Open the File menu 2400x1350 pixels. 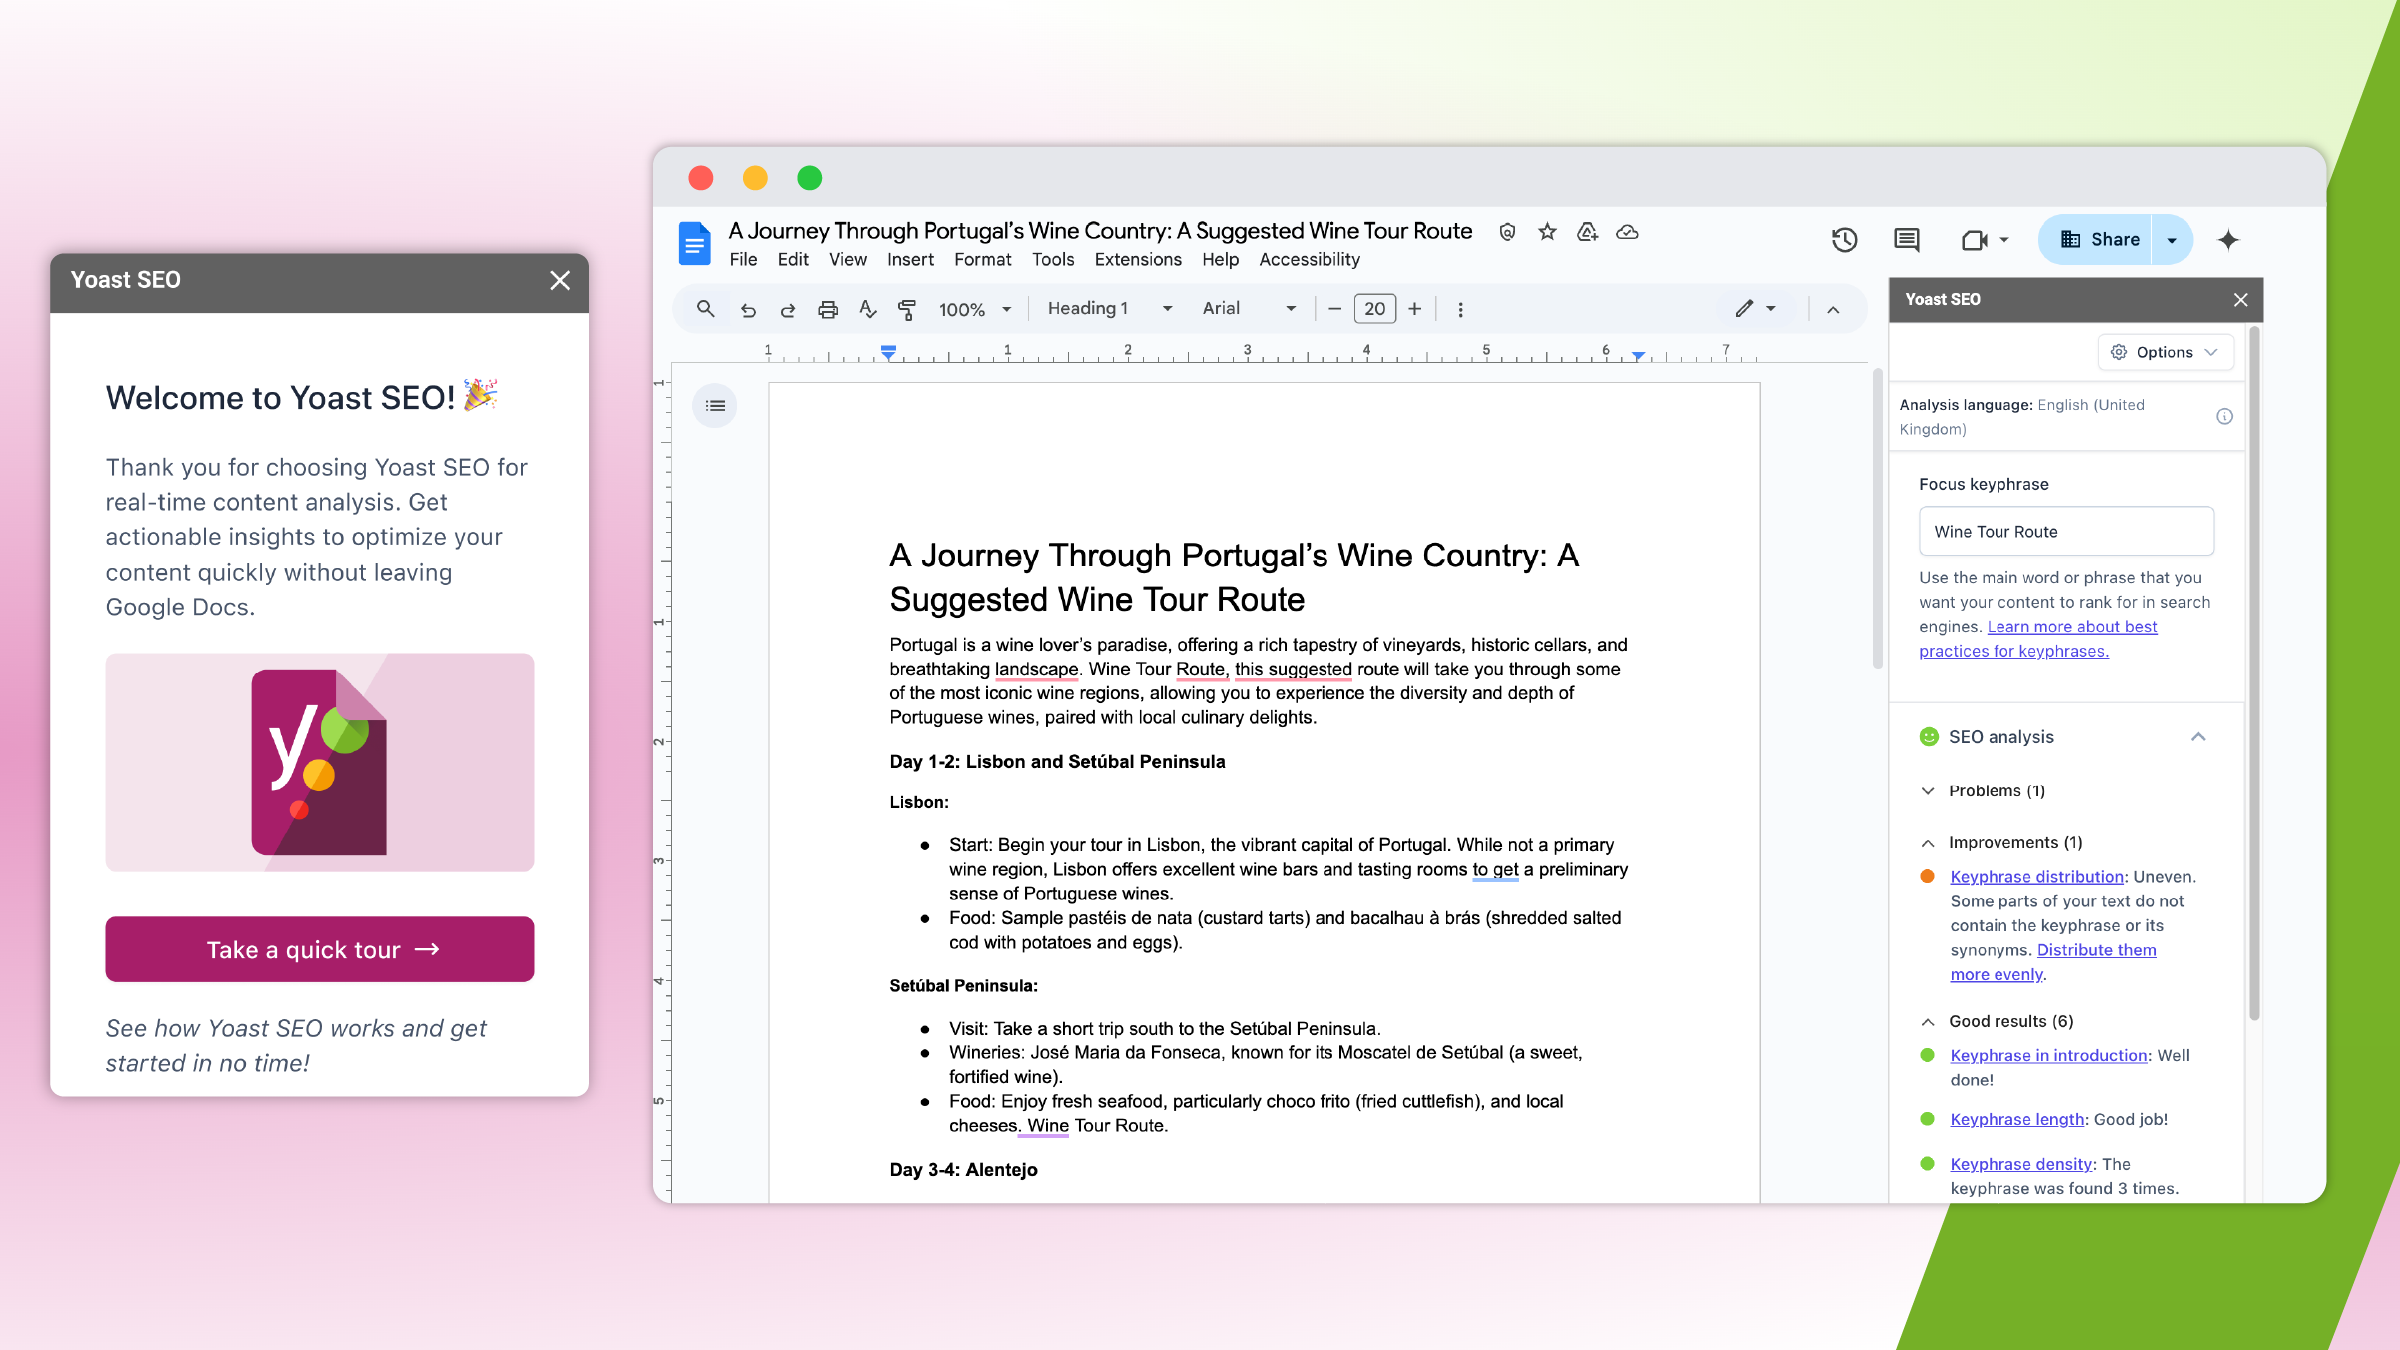click(743, 260)
